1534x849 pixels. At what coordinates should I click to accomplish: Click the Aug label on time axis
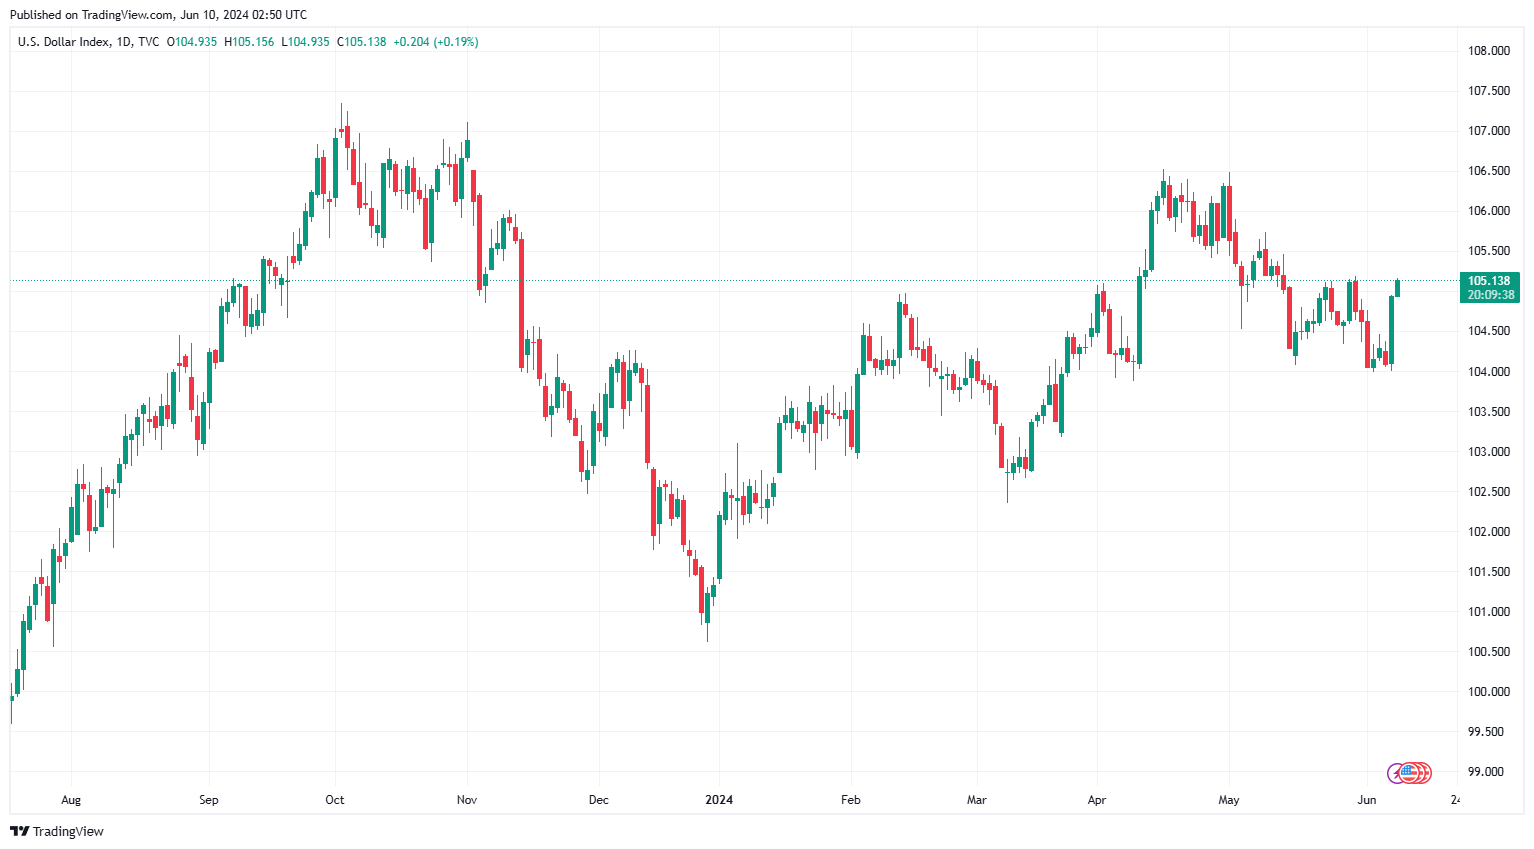coord(71,800)
